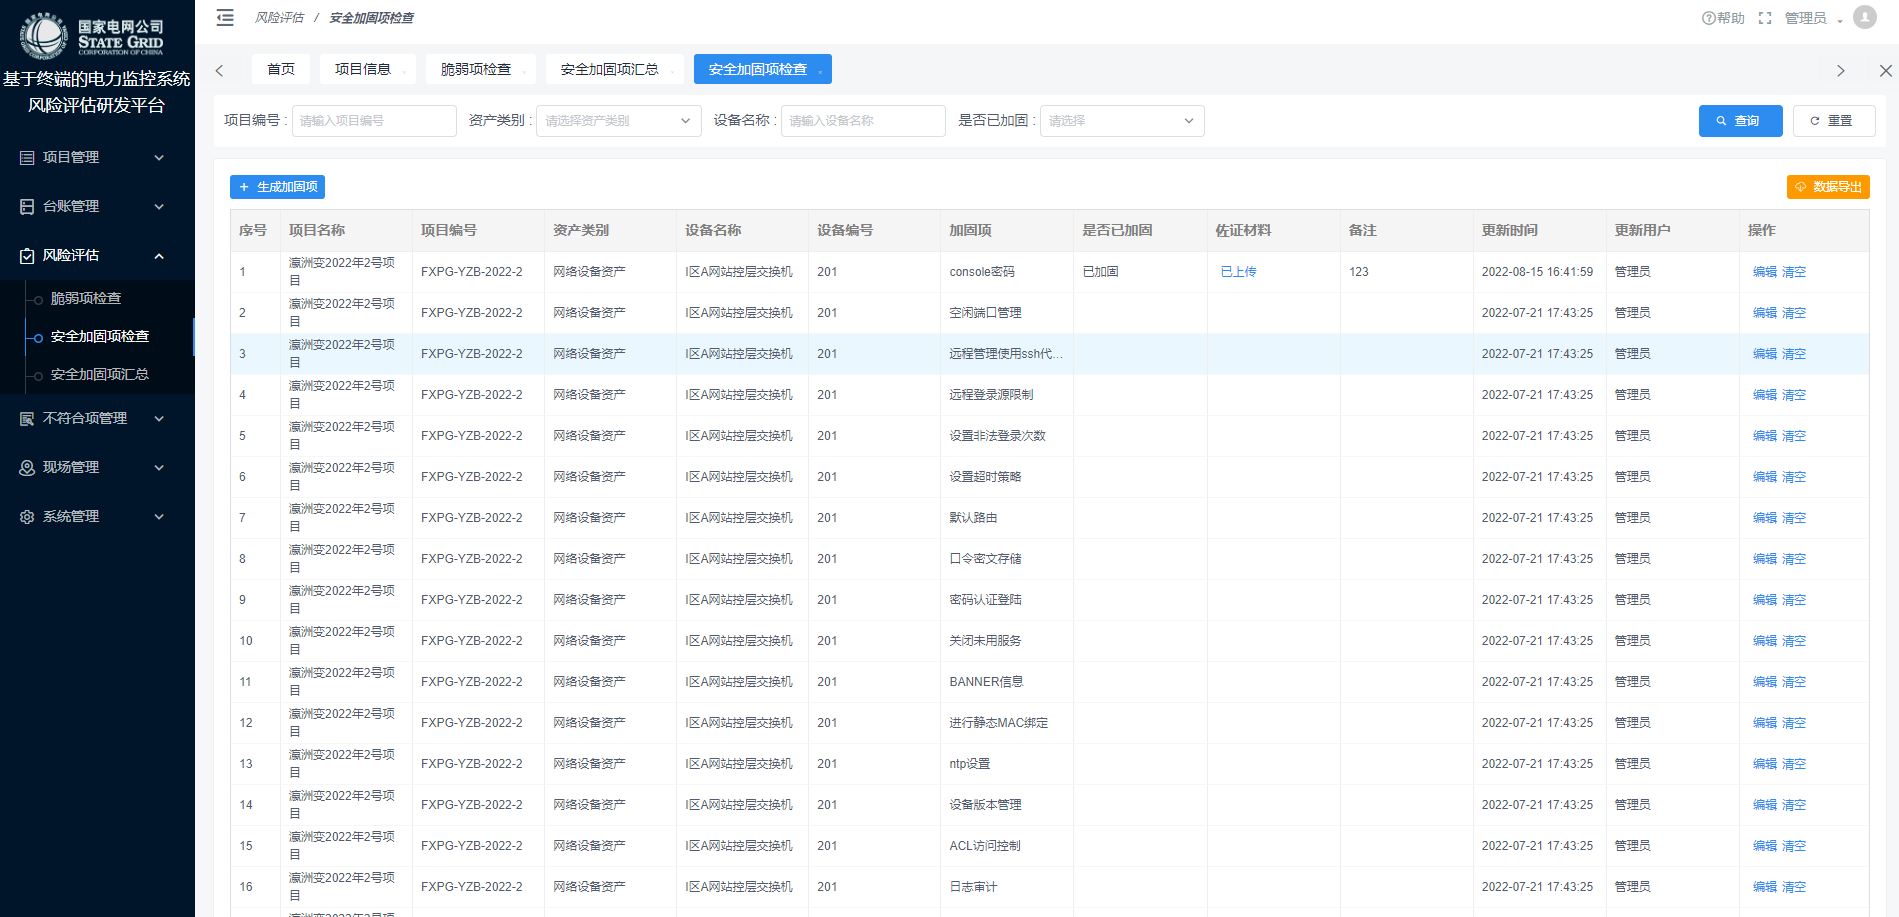Screen dimensions: 1899x917
Task: Focus the 设备名称 input field
Action: [x=863, y=121]
